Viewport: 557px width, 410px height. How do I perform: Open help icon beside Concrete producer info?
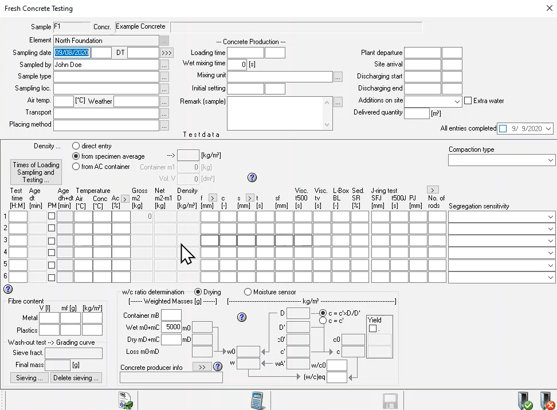218,367
